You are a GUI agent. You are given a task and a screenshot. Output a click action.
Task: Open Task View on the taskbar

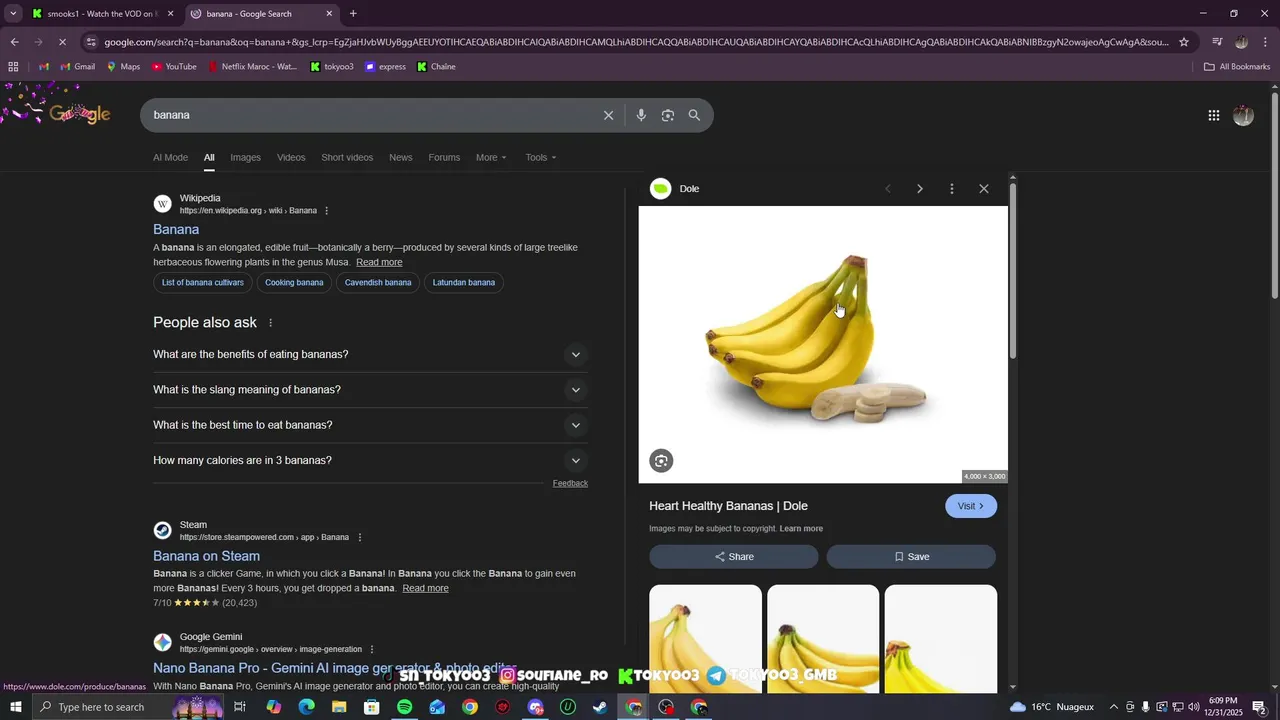240,707
